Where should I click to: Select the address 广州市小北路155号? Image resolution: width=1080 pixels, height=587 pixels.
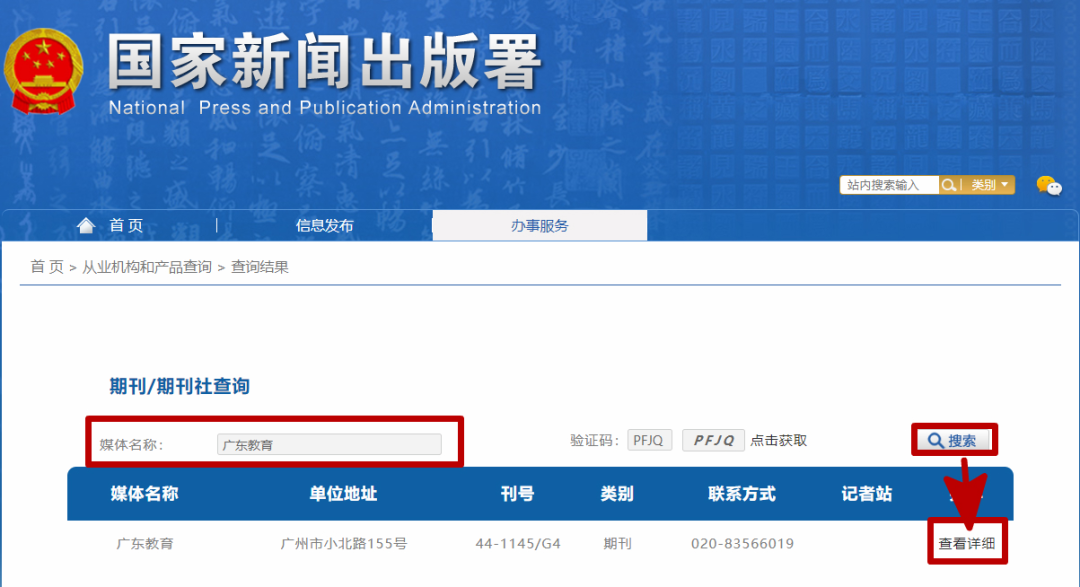click(344, 544)
